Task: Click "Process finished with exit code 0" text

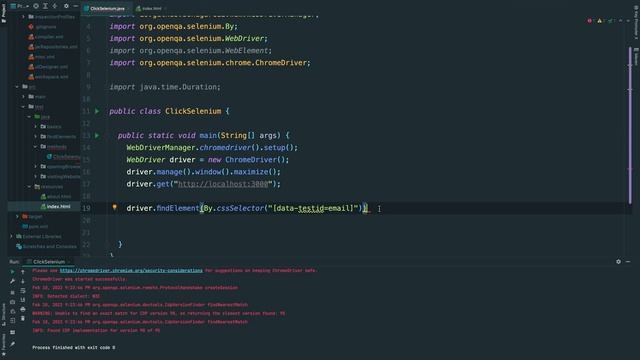Action: tap(73, 347)
